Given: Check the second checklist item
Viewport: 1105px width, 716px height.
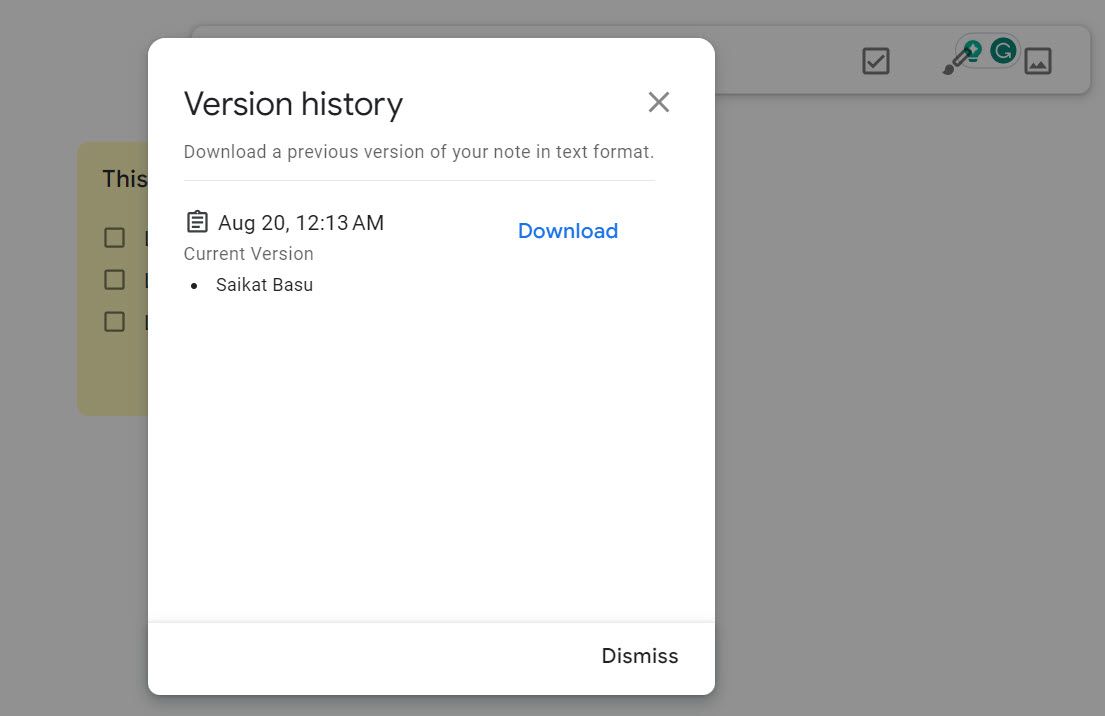Looking at the screenshot, I should pos(113,279).
